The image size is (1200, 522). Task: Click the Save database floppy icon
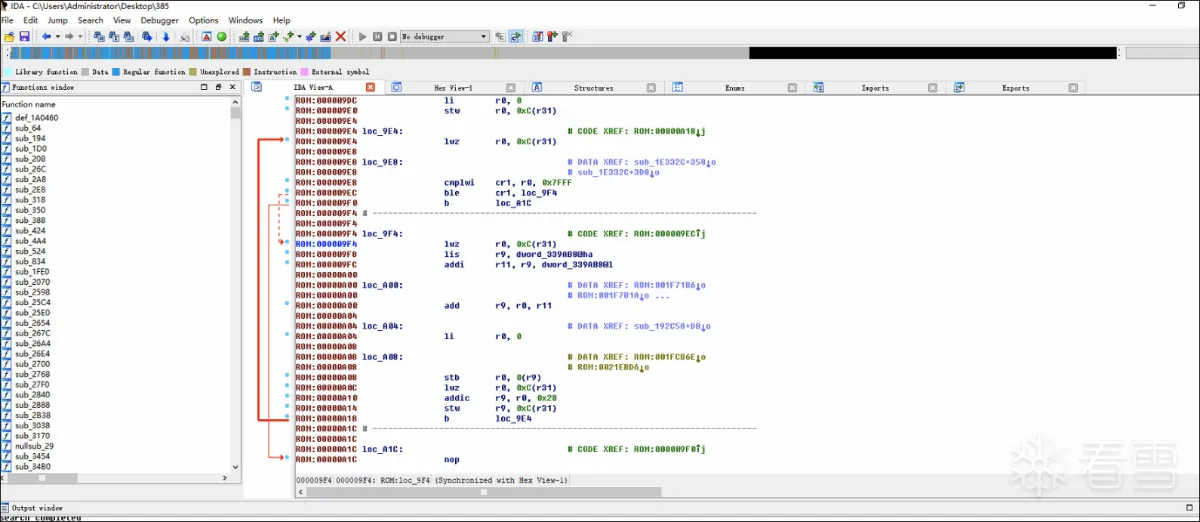(x=24, y=37)
